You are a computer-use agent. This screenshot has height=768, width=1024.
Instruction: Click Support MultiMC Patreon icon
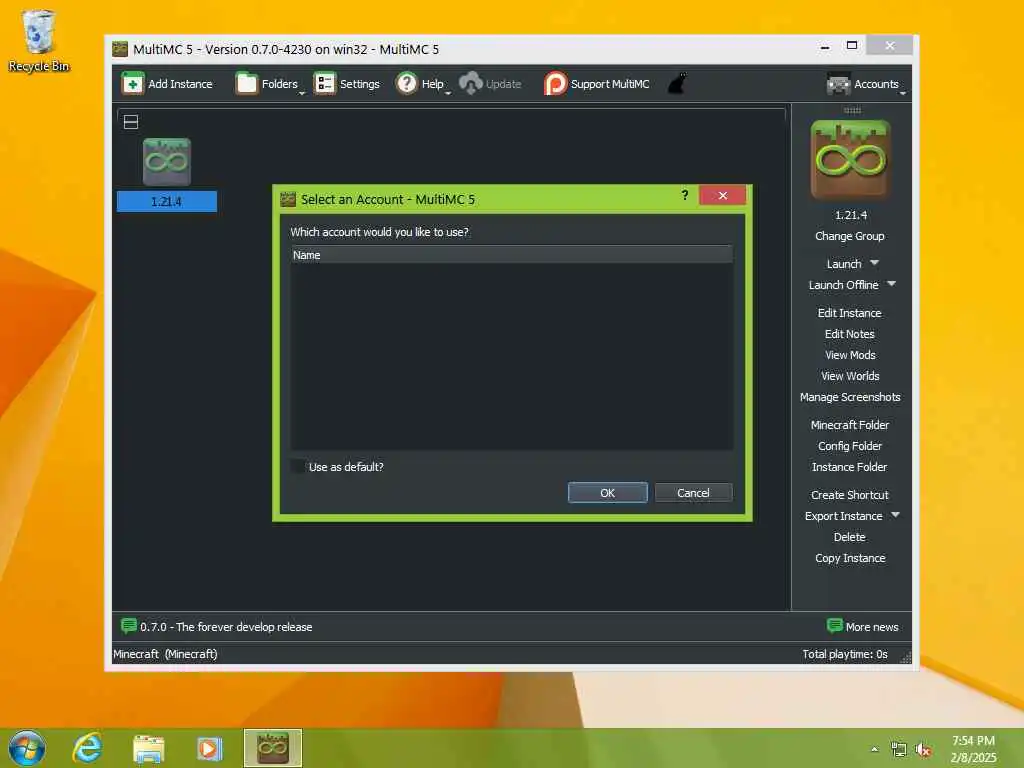coord(555,84)
